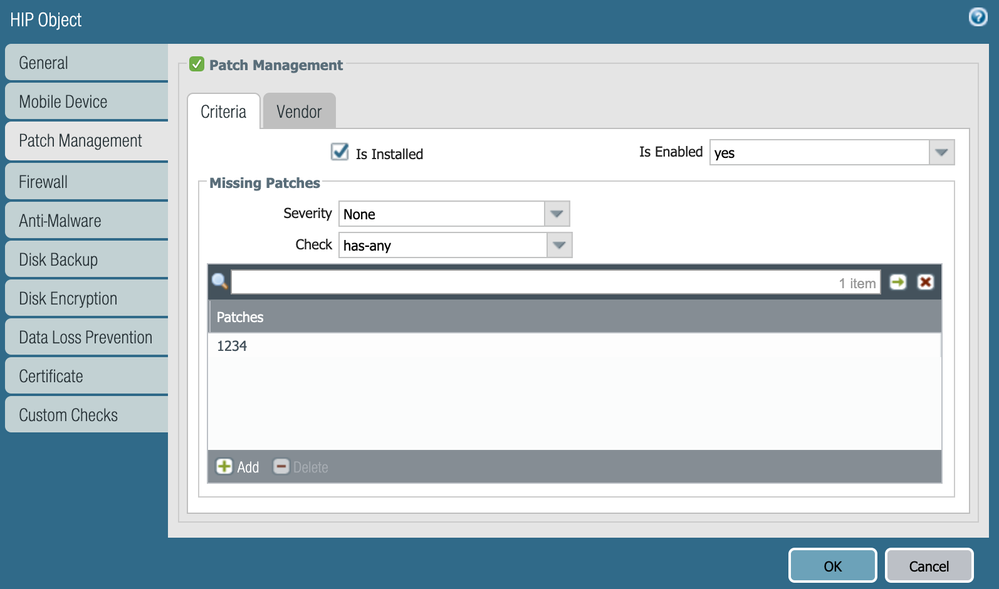
Task: Switch to the Vendor tab
Action: point(299,112)
